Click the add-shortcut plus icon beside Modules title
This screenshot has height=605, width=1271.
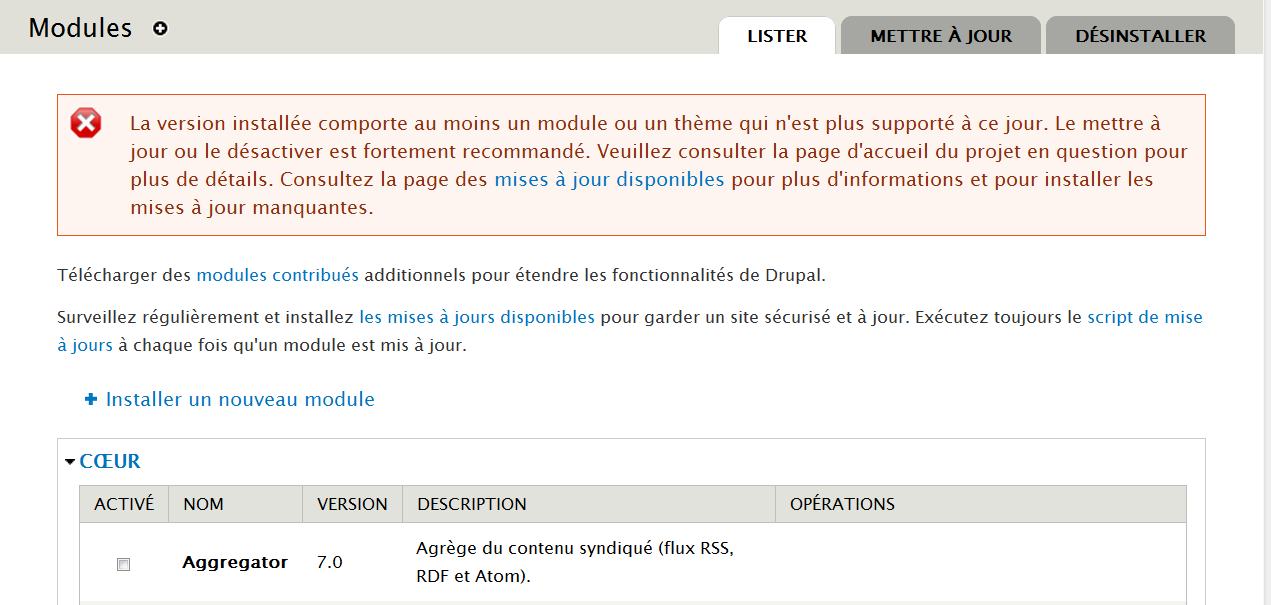pyautogui.click(x=160, y=29)
